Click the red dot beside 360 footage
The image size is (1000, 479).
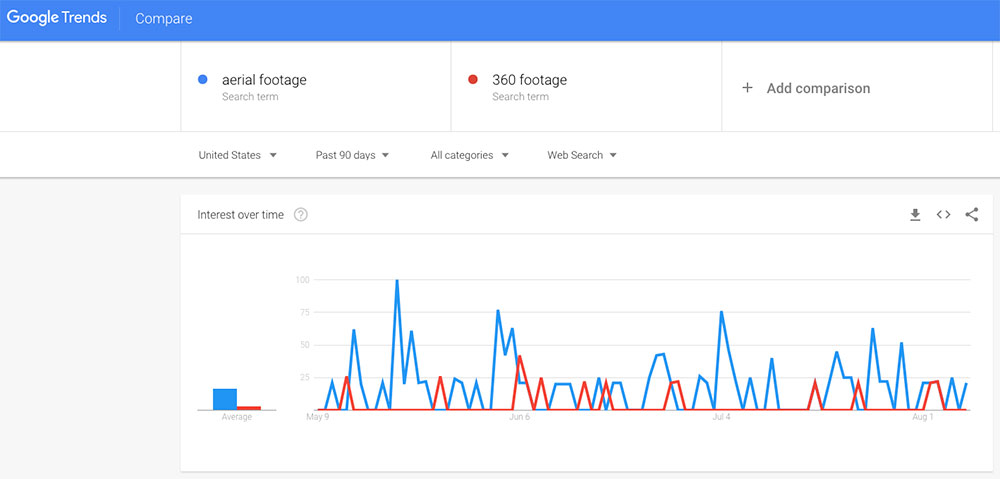473,80
